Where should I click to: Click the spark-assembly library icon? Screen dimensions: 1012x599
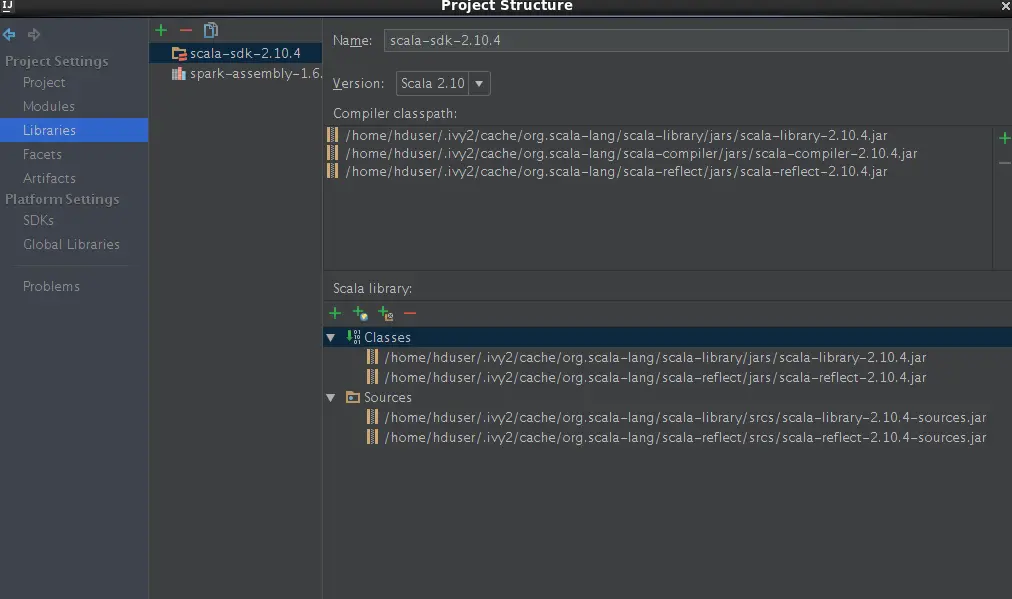179,74
